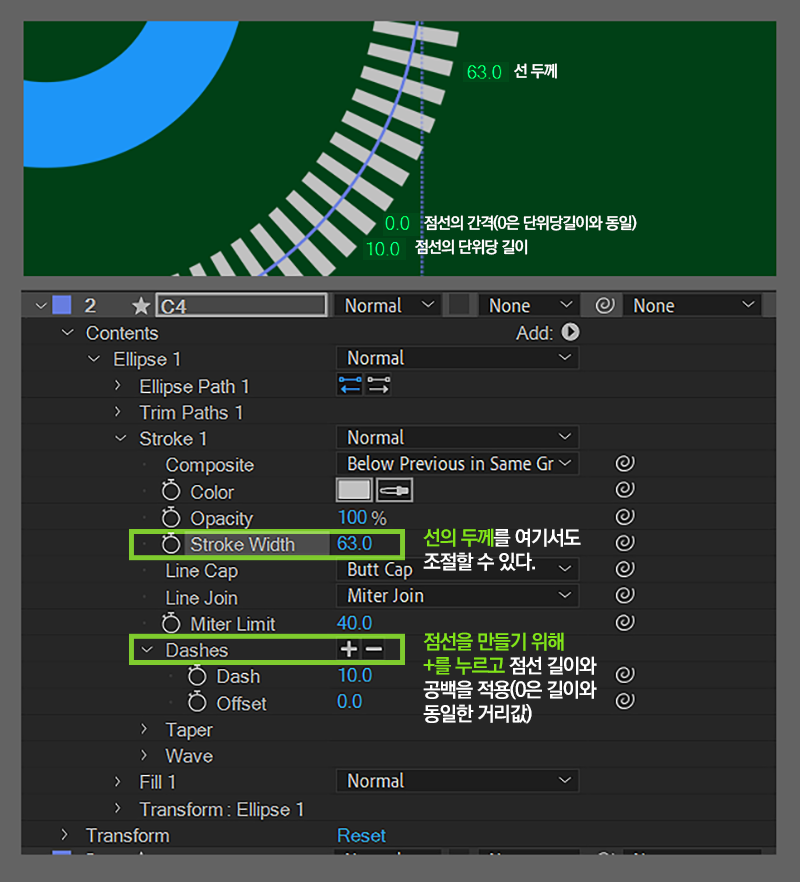Collapse the Contents group
This screenshot has height=882, width=800.
pos(68,332)
